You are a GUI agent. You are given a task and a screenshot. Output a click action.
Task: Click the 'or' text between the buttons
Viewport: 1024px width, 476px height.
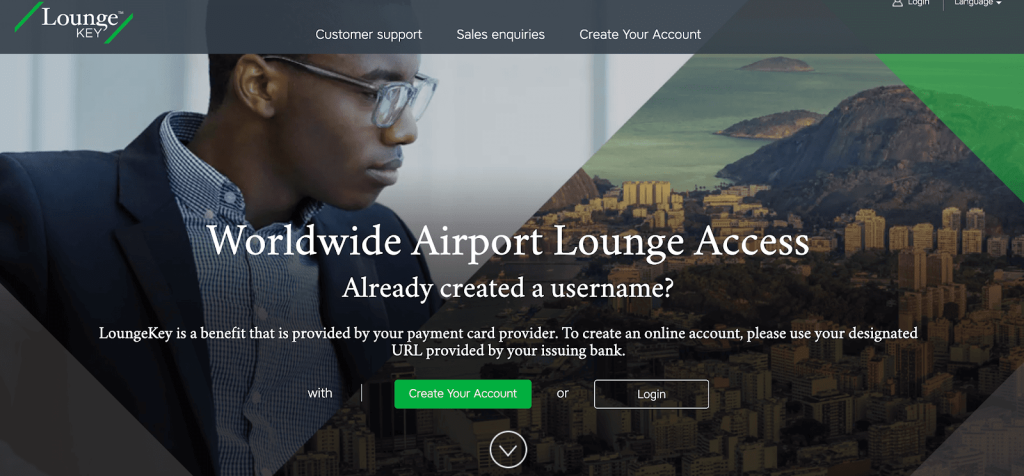pos(563,393)
